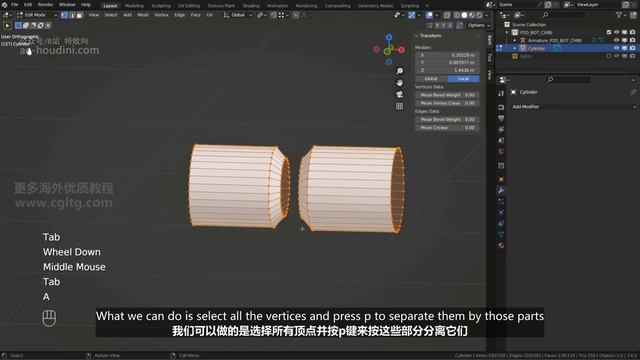The height and width of the screenshot is (360, 640).
Task: Click the zoom view magnifier icon
Action: tap(400, 71)
